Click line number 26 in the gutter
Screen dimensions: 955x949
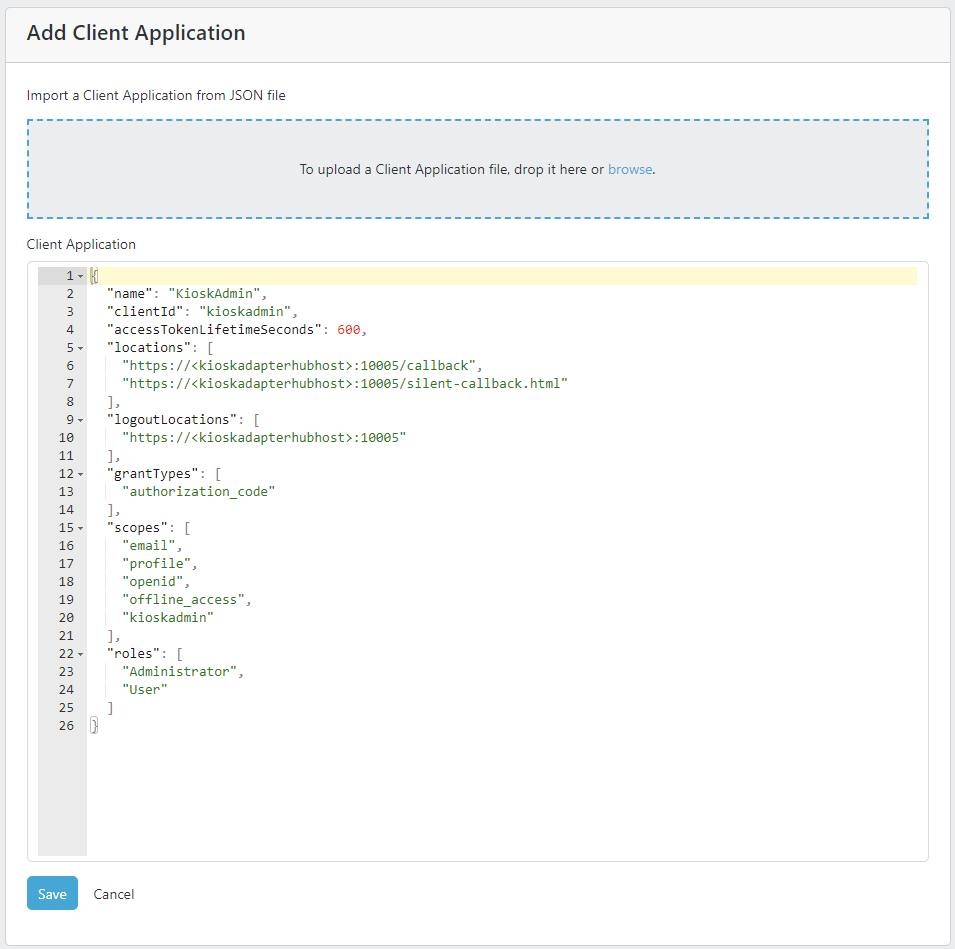click(66, 726)
